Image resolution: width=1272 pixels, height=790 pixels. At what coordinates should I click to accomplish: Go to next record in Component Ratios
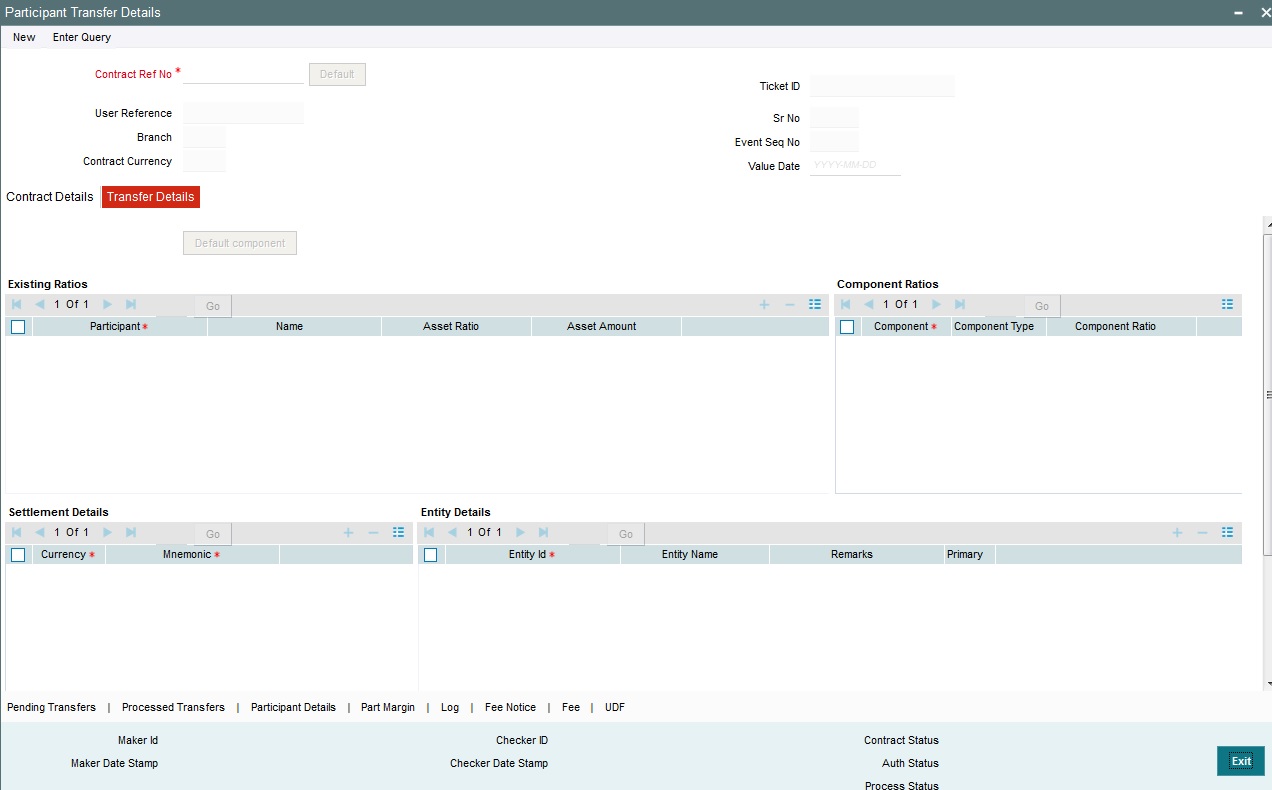[x=936, y=304]
